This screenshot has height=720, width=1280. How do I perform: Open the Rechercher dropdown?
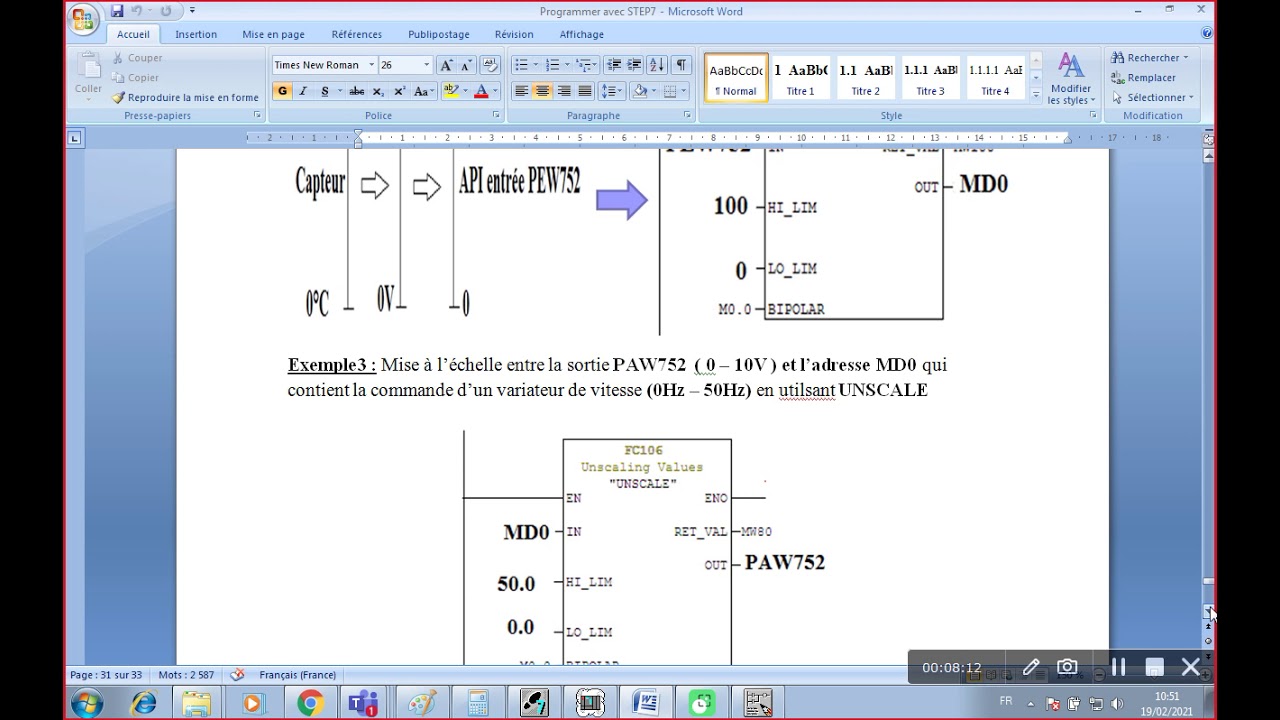tap(1150, 58)
